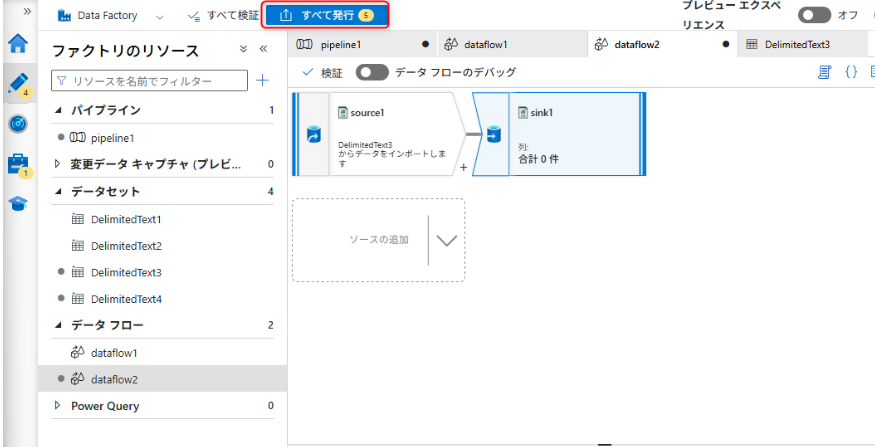This screenshot has width=875, height=447.
Task: Switch to the pipeline1 tab
Action: (x=363, y=44)
